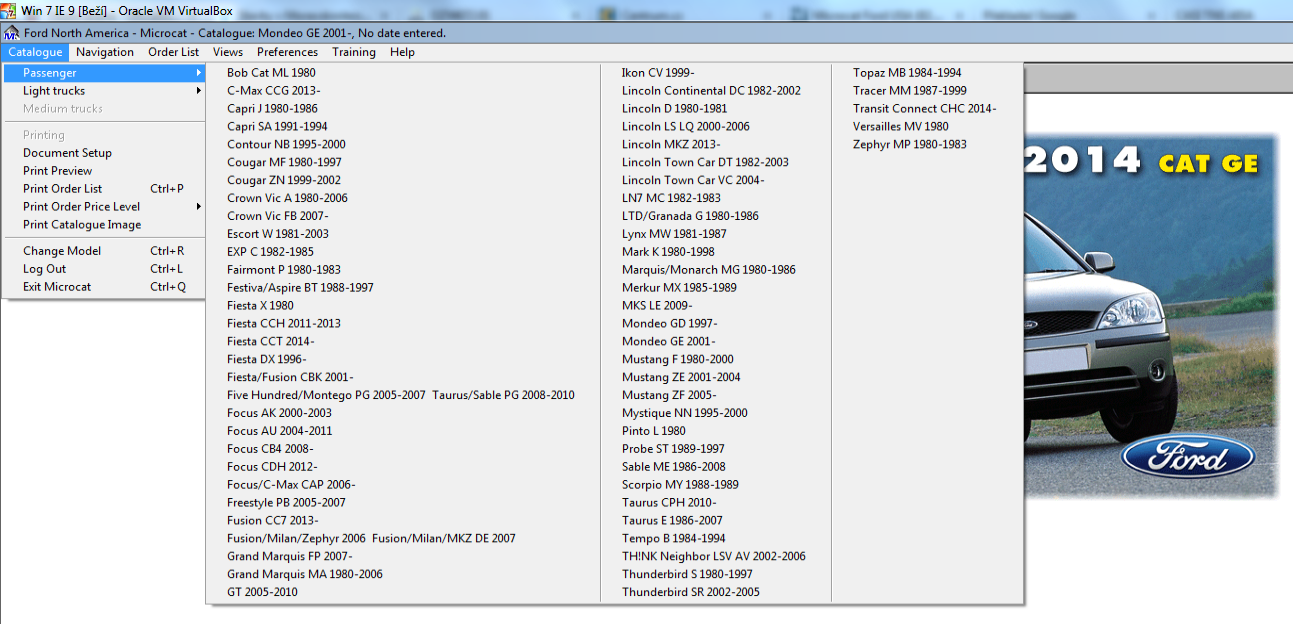Pick Transit Connect CHC 2014- model

[x=924, y=109]
